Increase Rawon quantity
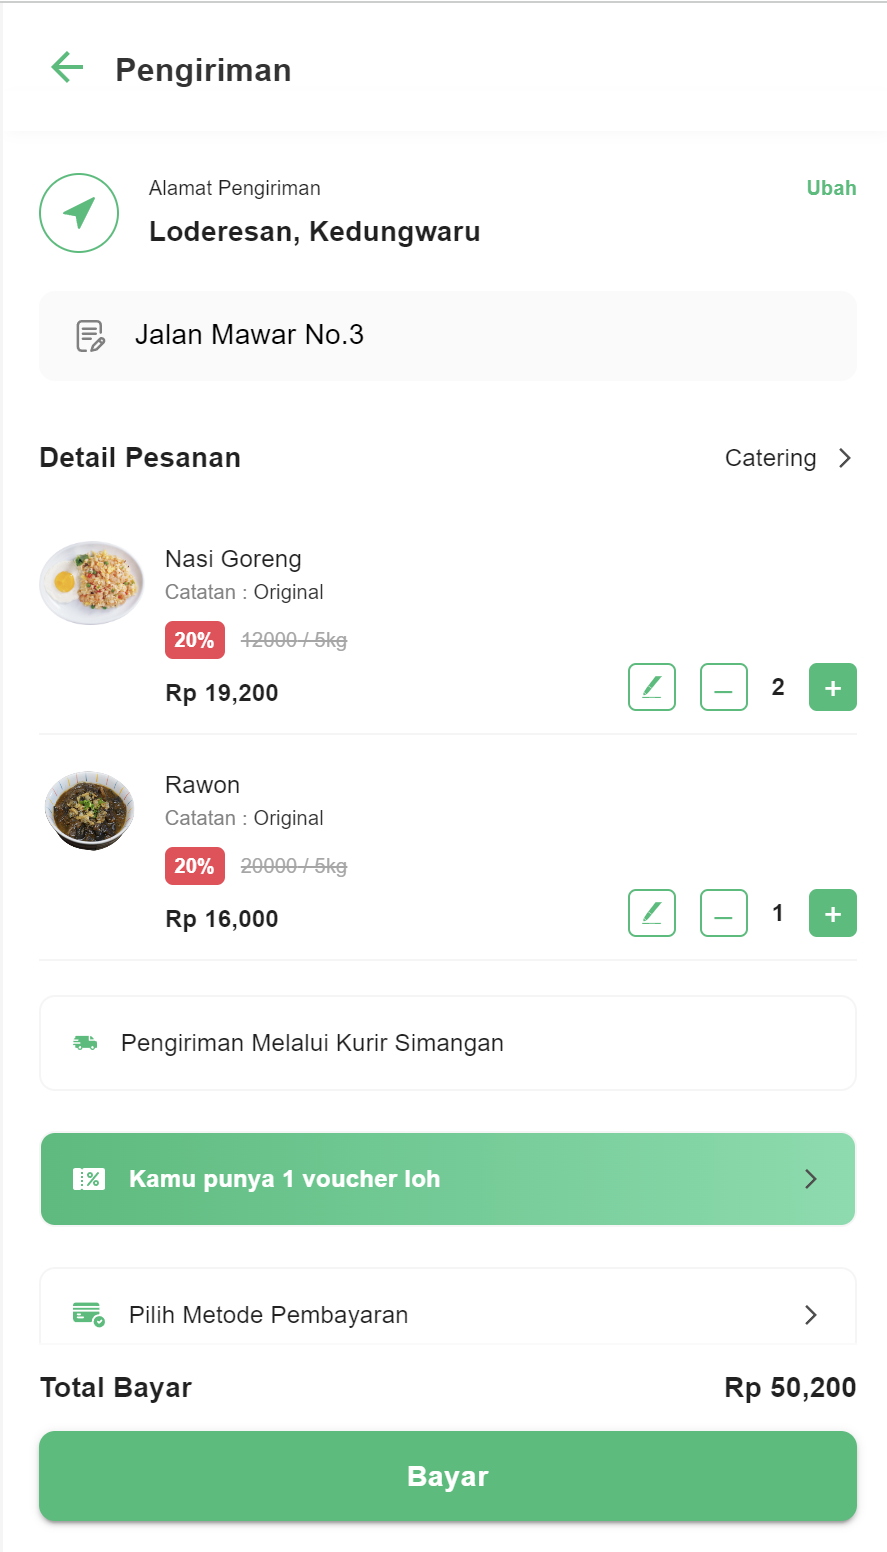 pyautogui.click(x=833, y=913)
